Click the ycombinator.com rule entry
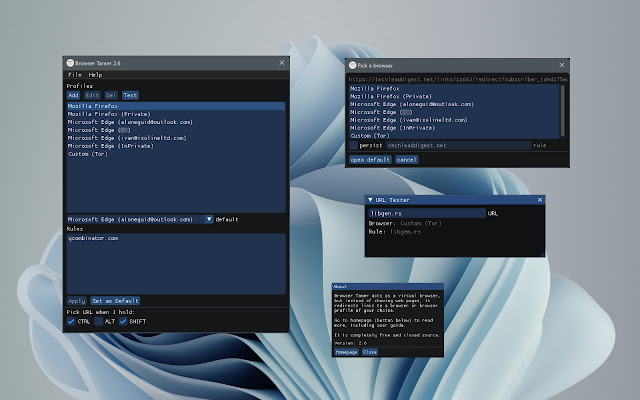640x400 pixels. tap(176, 238)
